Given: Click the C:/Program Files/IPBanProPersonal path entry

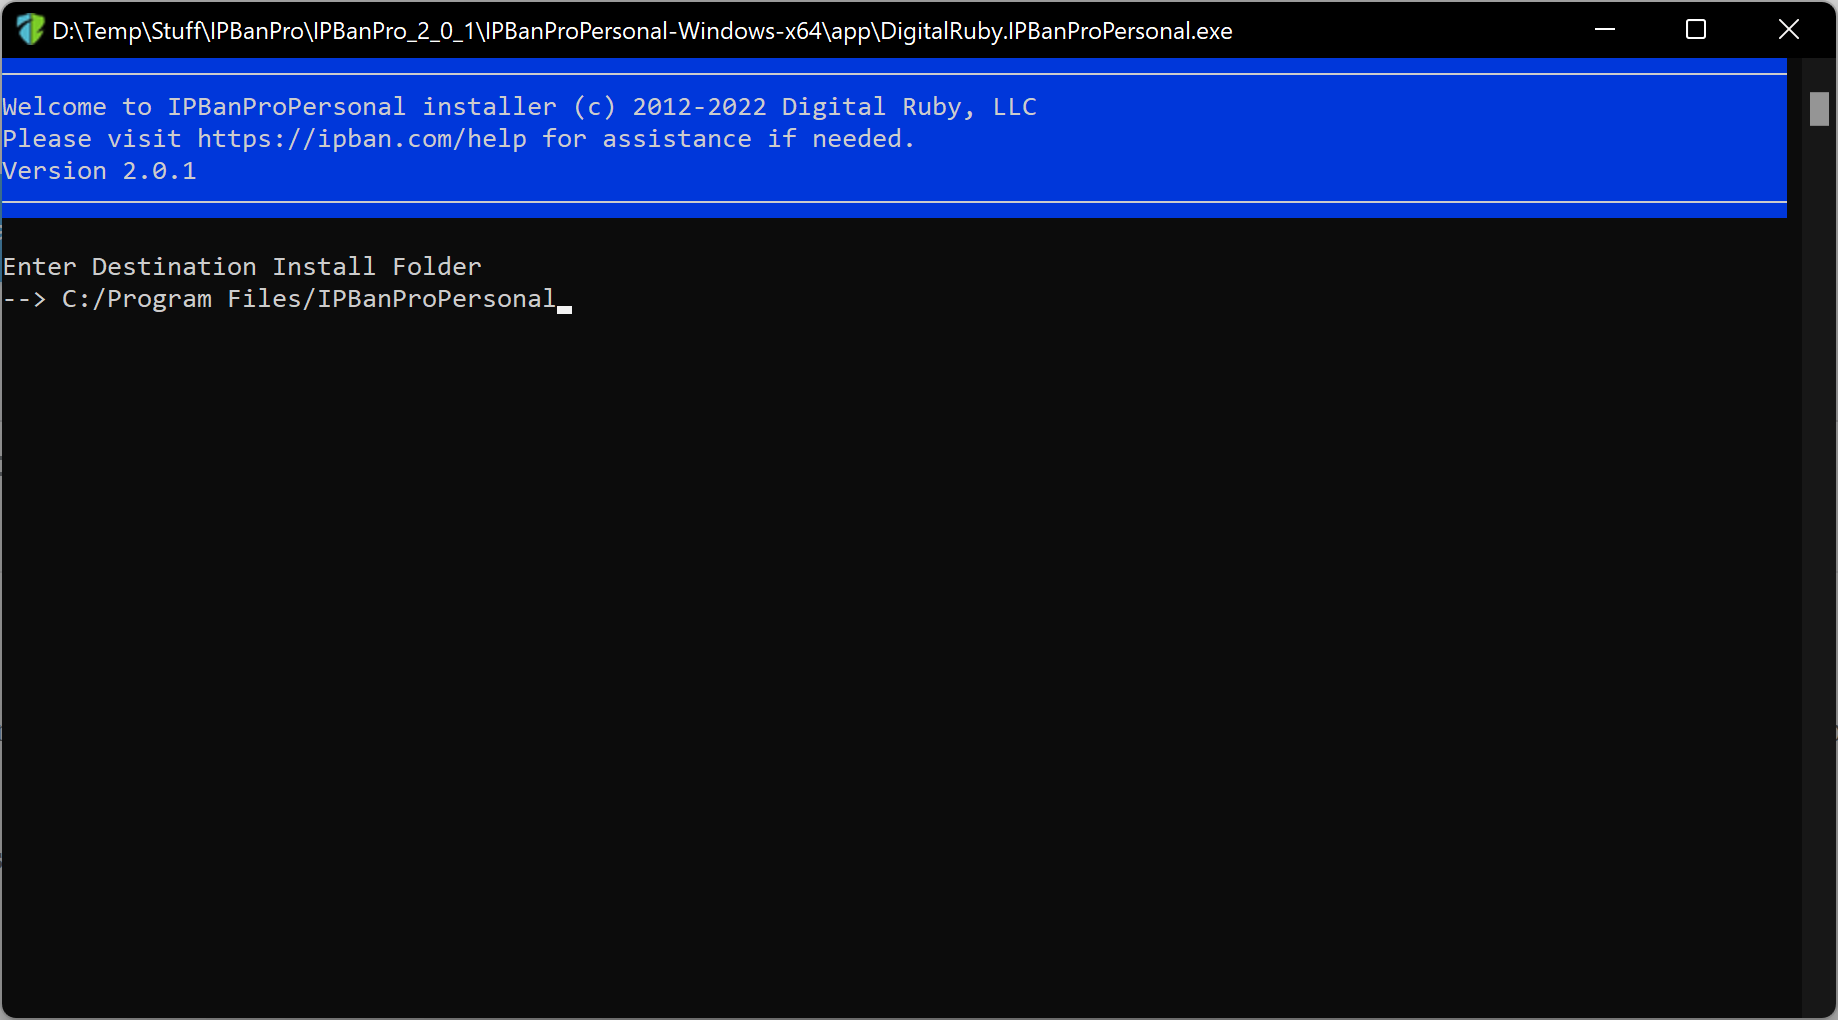Looking at the screenshot, I should pyautogui.click(x=309, y=299).
